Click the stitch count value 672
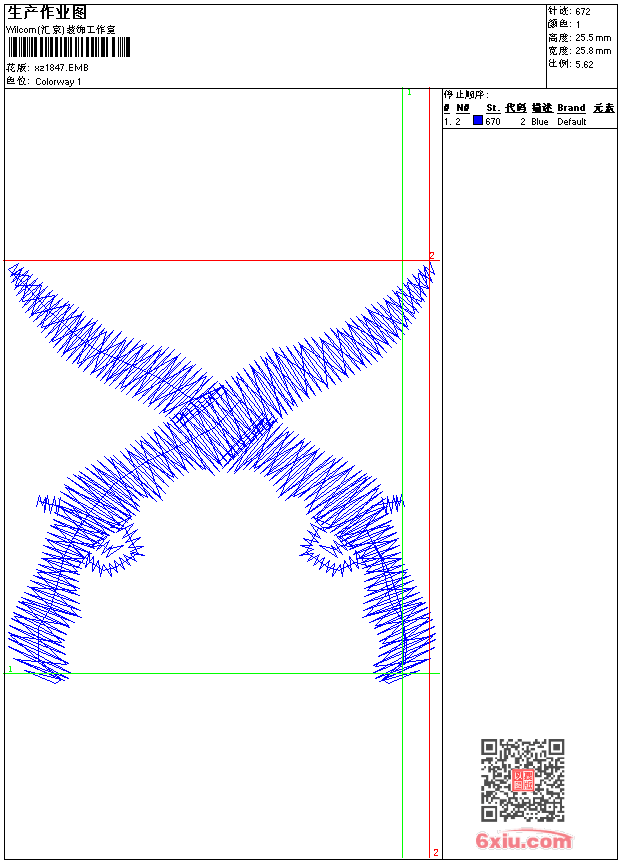 tap(582, 12)
